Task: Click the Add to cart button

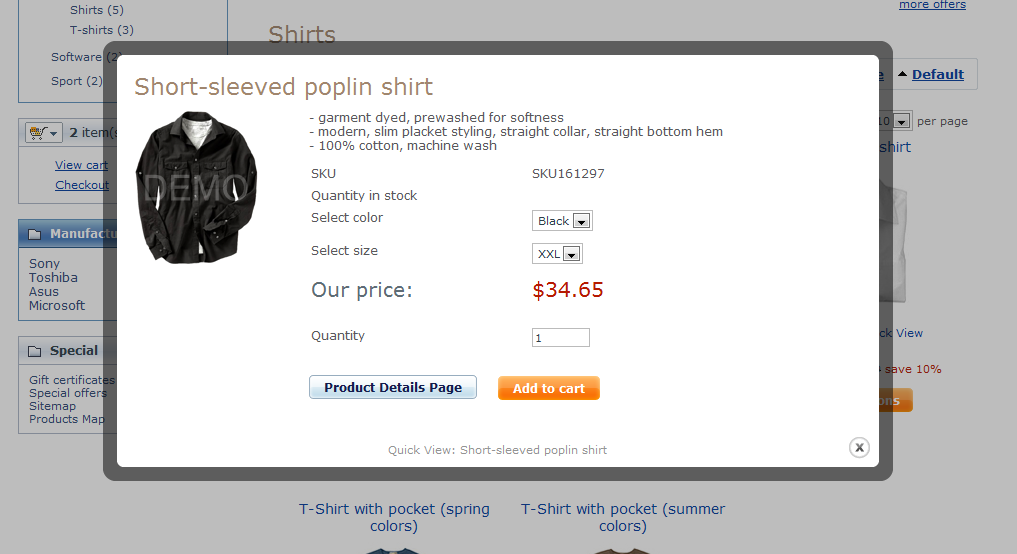Action: pos(548,388)
